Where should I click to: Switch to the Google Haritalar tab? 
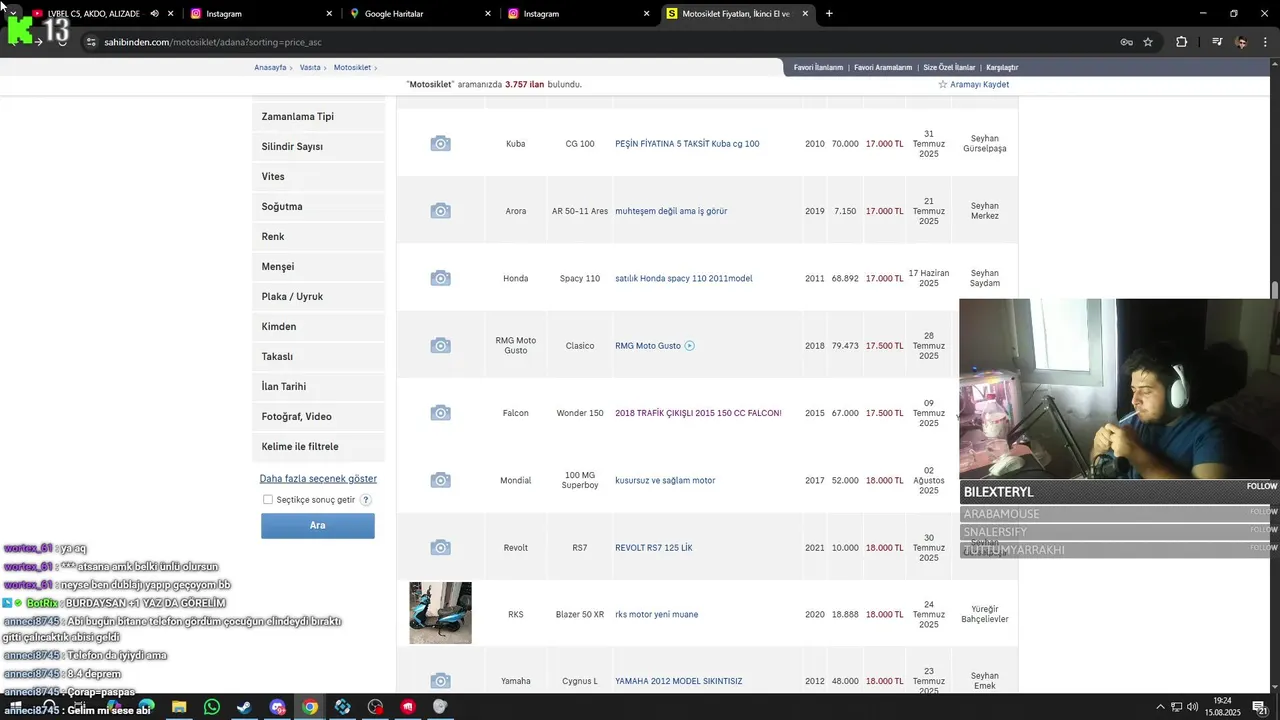[420, 14]
